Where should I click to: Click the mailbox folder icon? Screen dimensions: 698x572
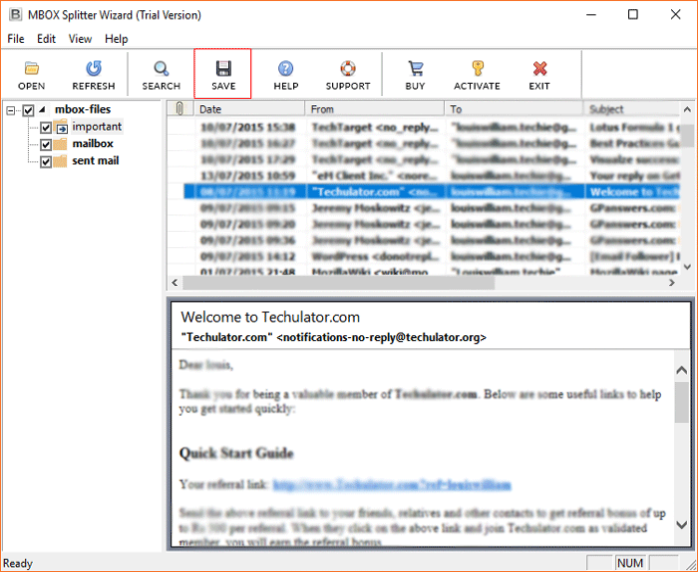[60, 144]
